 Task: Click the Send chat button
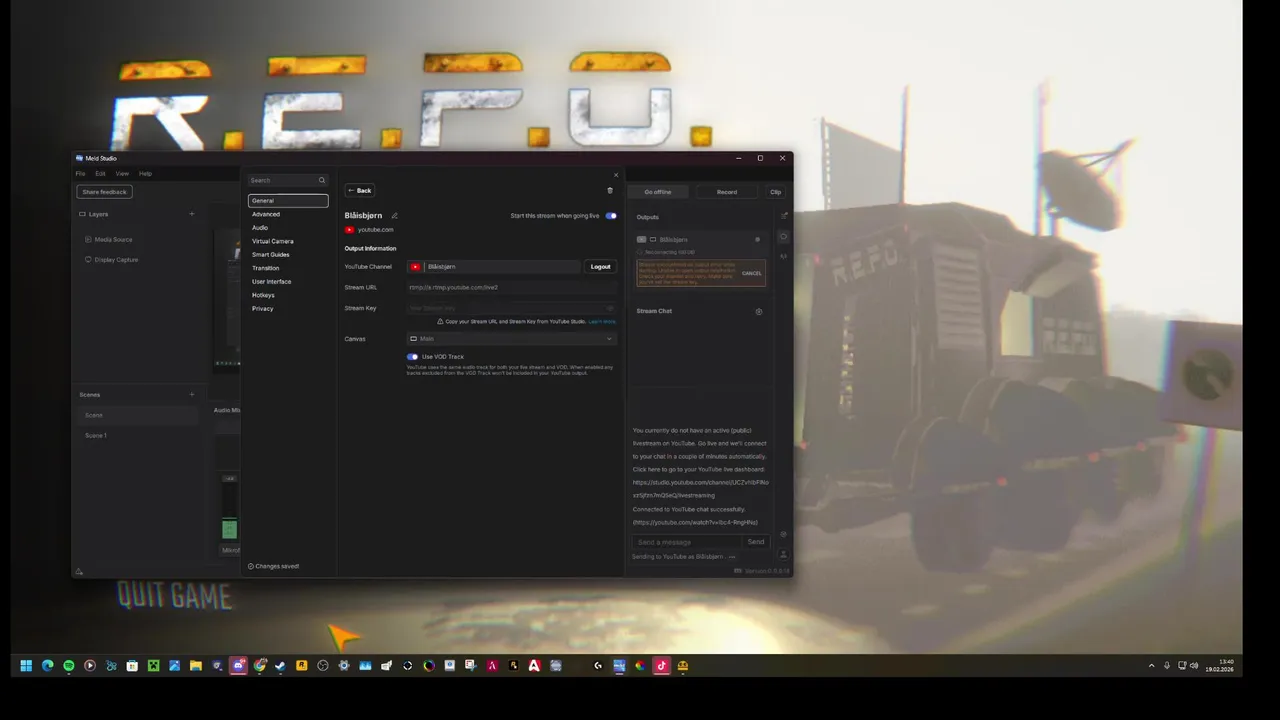coord(756,542)
